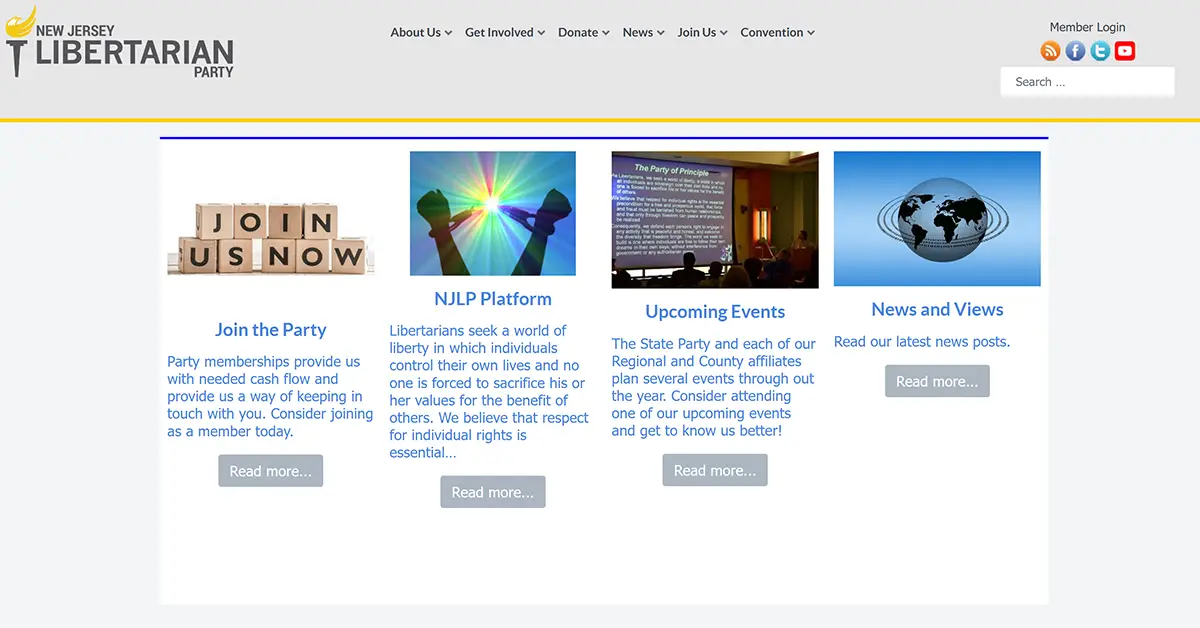Open the Upcoming Events heading link
1200x628 pixels.
(715, 311)
